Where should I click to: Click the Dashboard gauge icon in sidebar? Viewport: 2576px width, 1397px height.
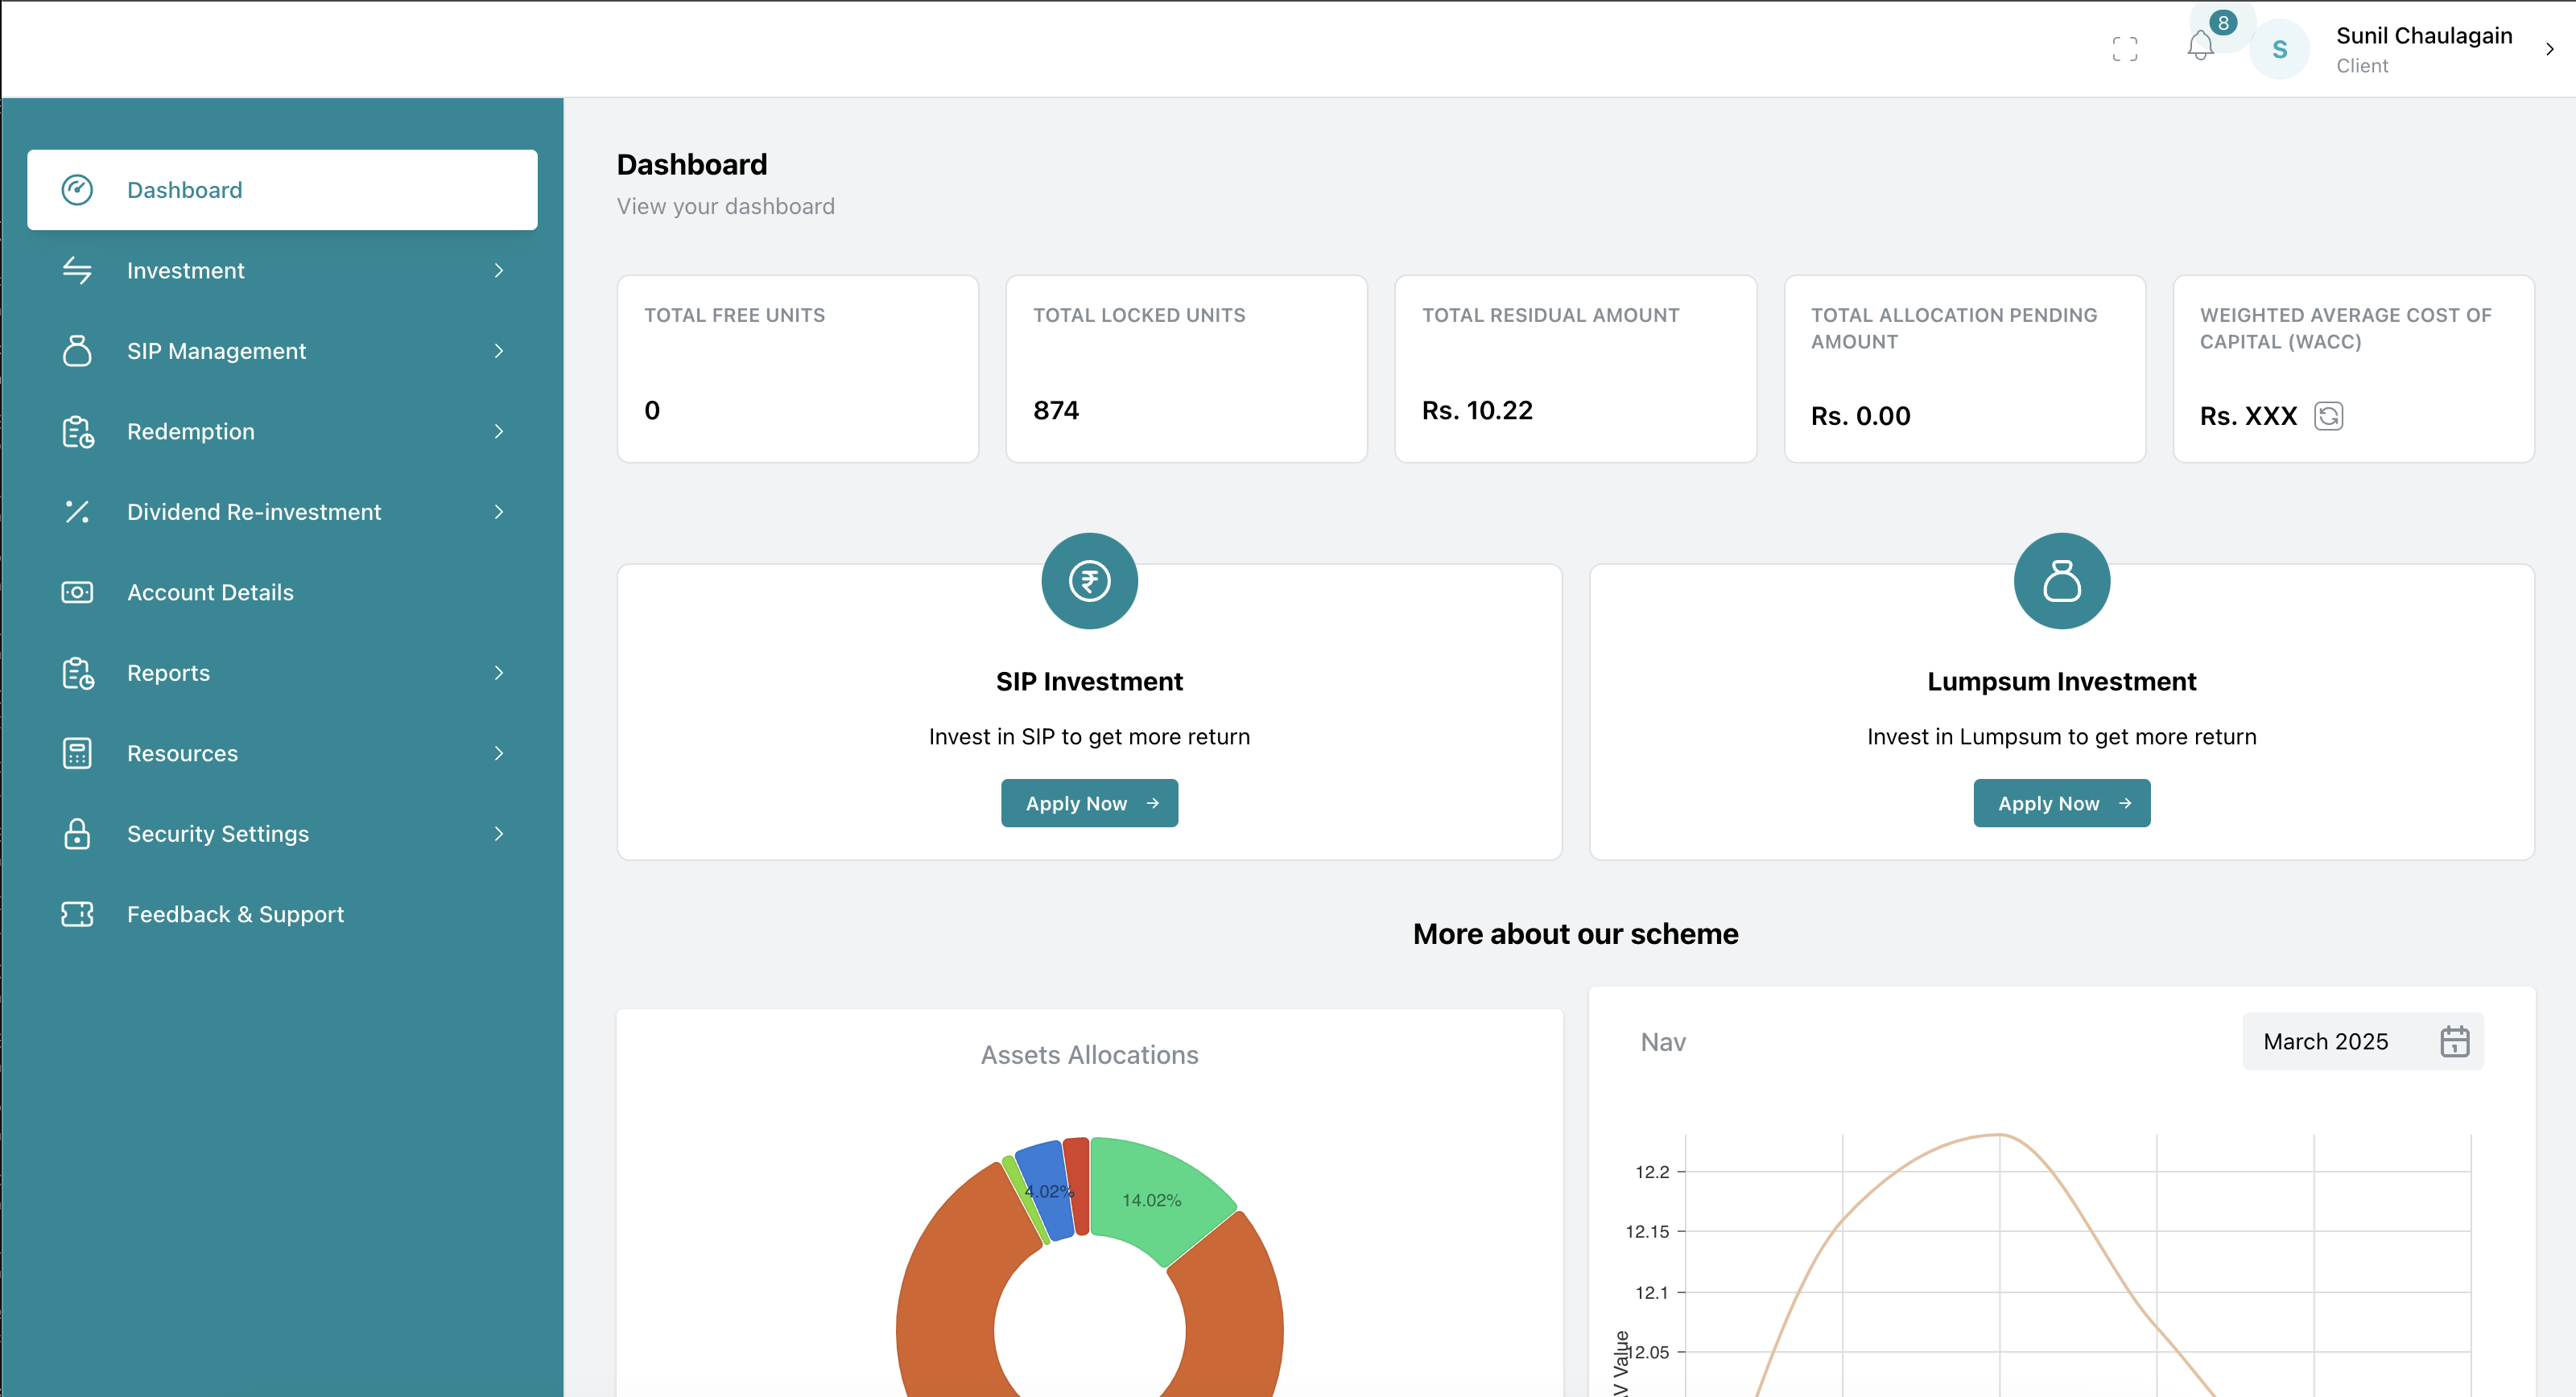coord(77,190)
